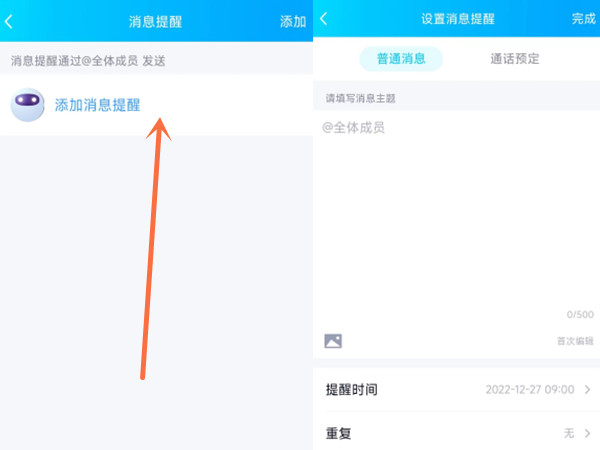Tap the 0/500 character counter
Screen dimensions: 600x450
coord(580,314)
